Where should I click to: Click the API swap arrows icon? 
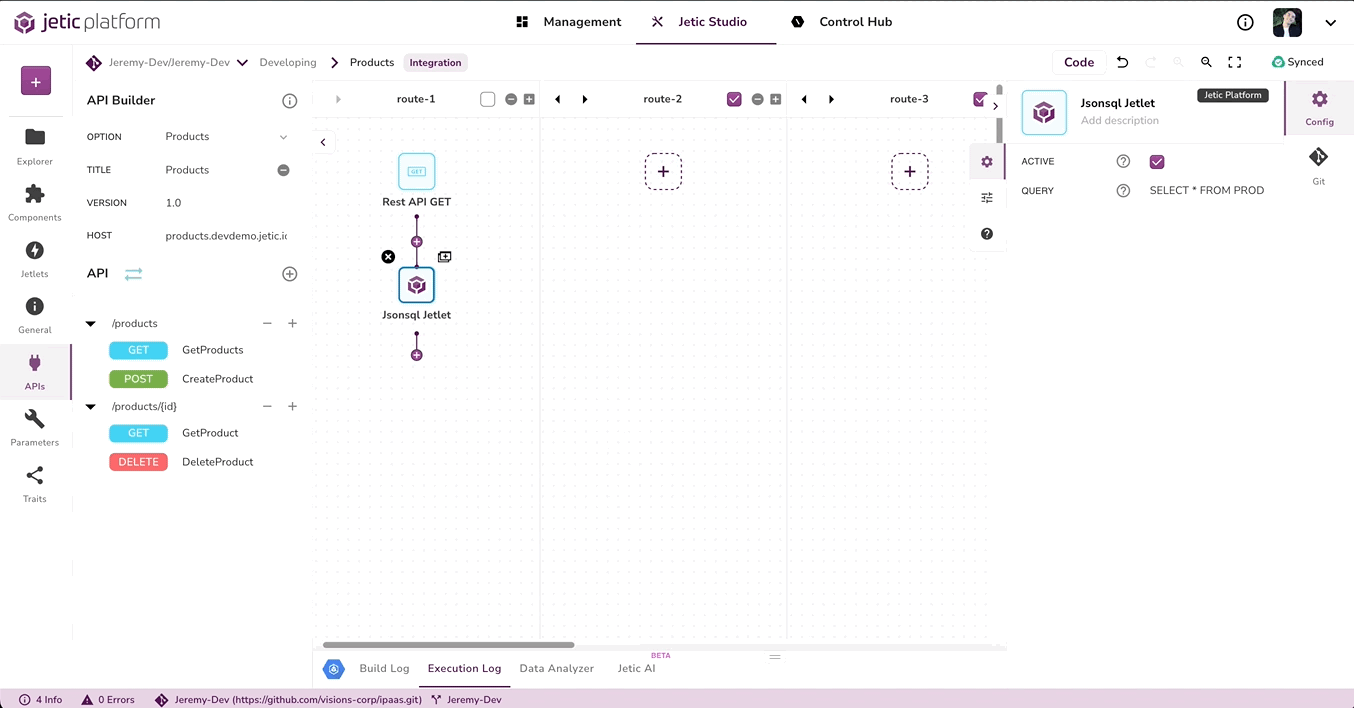(x=133, y=274)
